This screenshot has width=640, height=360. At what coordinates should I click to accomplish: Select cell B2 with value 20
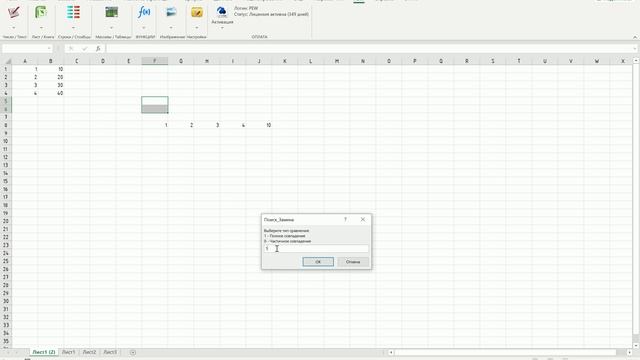pos(51,77)
